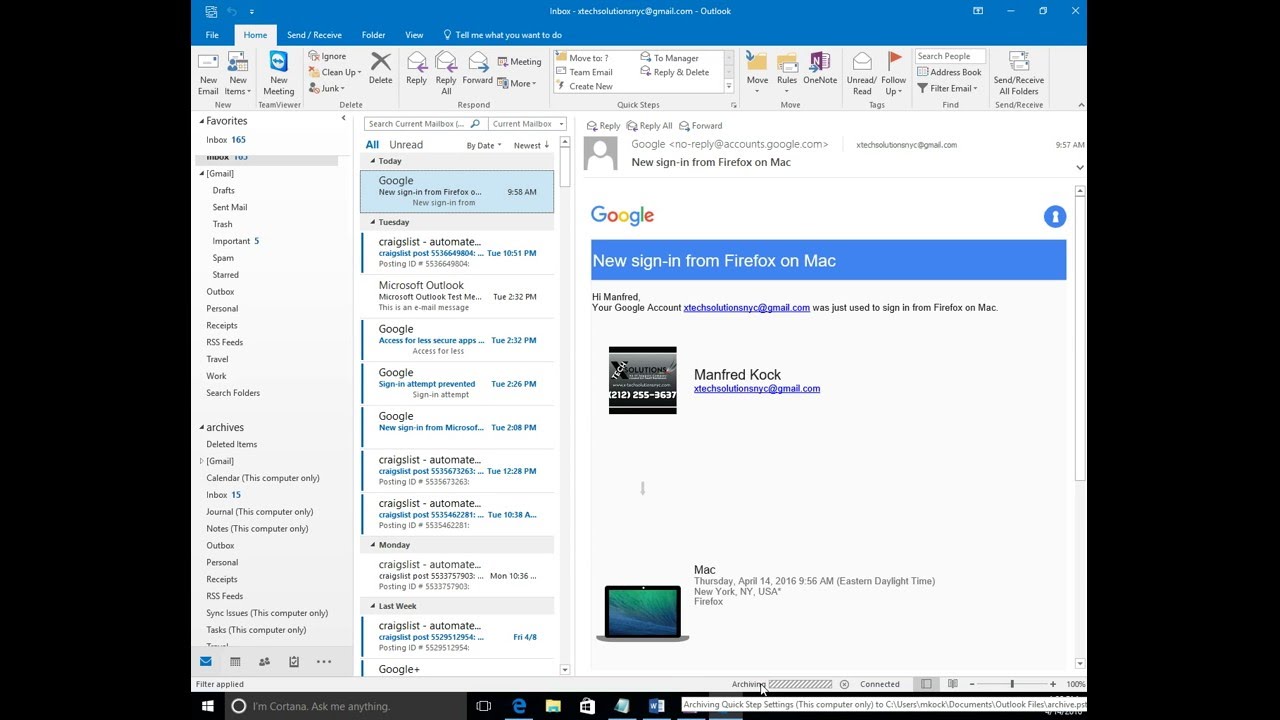
Task: Collapse the archives folder tree
Action: 202,428
